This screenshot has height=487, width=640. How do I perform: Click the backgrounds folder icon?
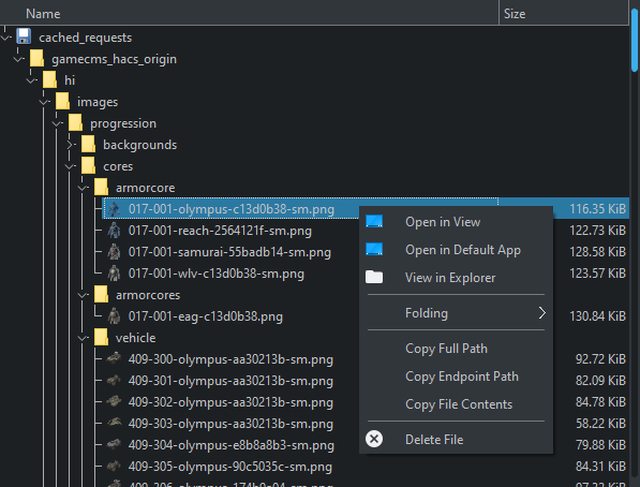tap(89, 145)
